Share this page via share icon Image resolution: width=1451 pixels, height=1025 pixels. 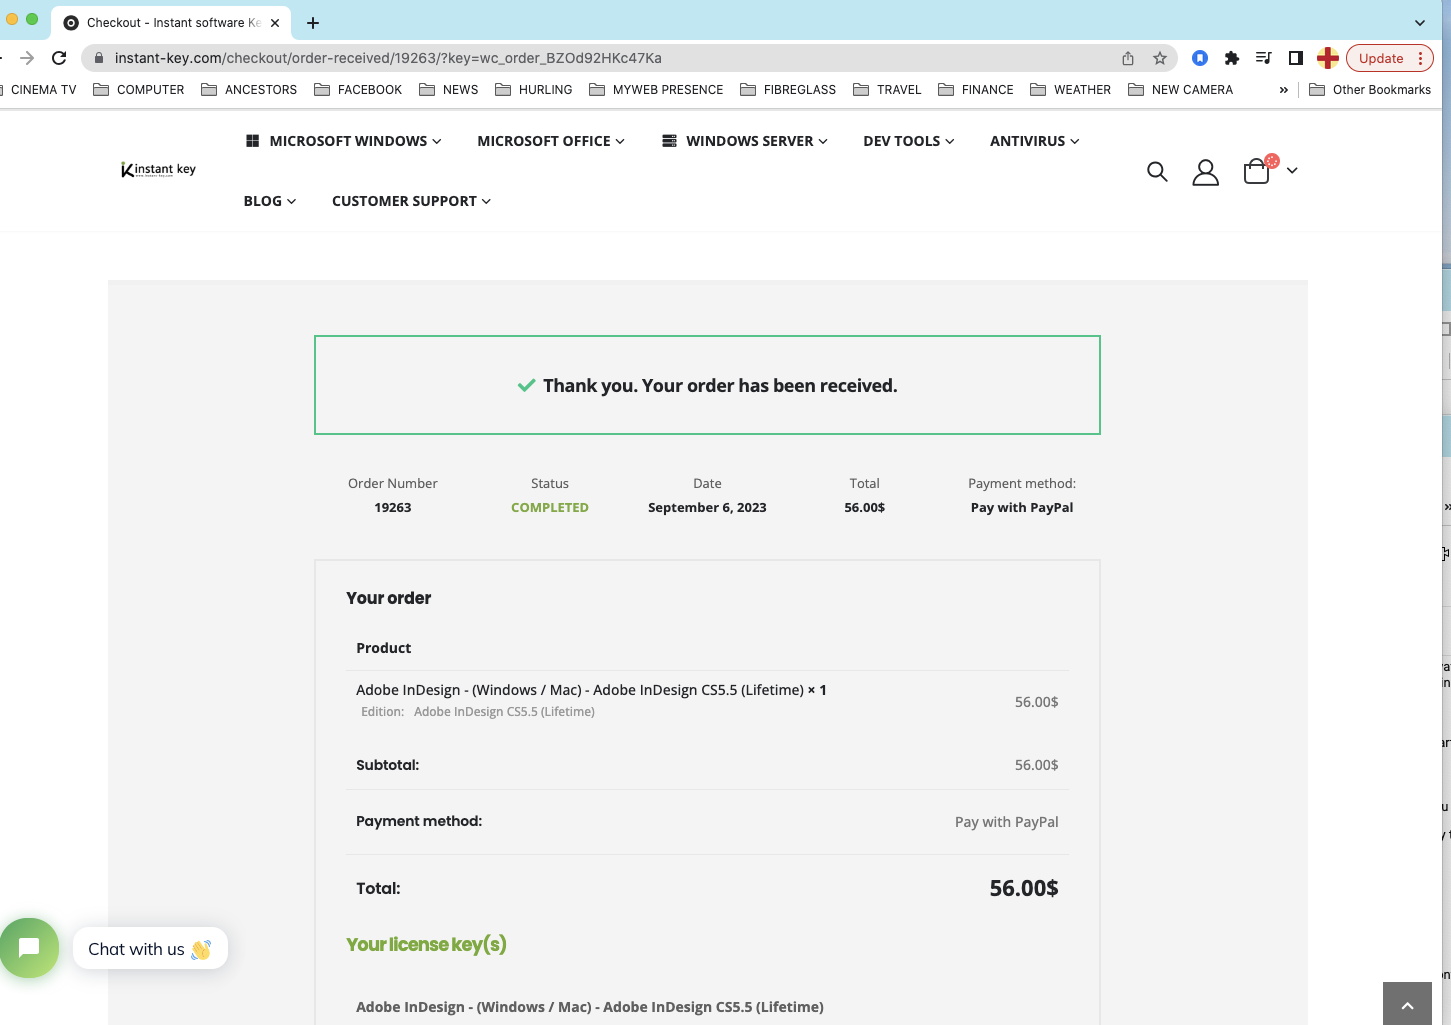(1128, 58)
